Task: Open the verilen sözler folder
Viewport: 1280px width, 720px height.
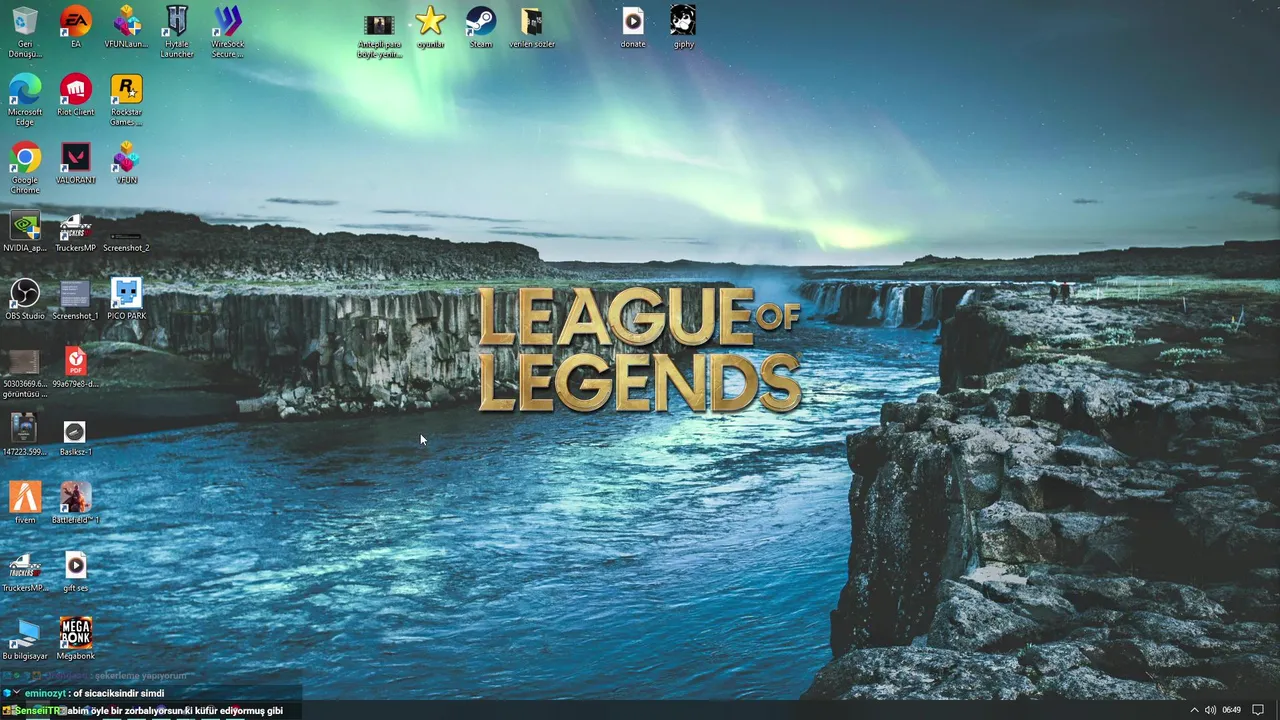Action: coord(532,27)
